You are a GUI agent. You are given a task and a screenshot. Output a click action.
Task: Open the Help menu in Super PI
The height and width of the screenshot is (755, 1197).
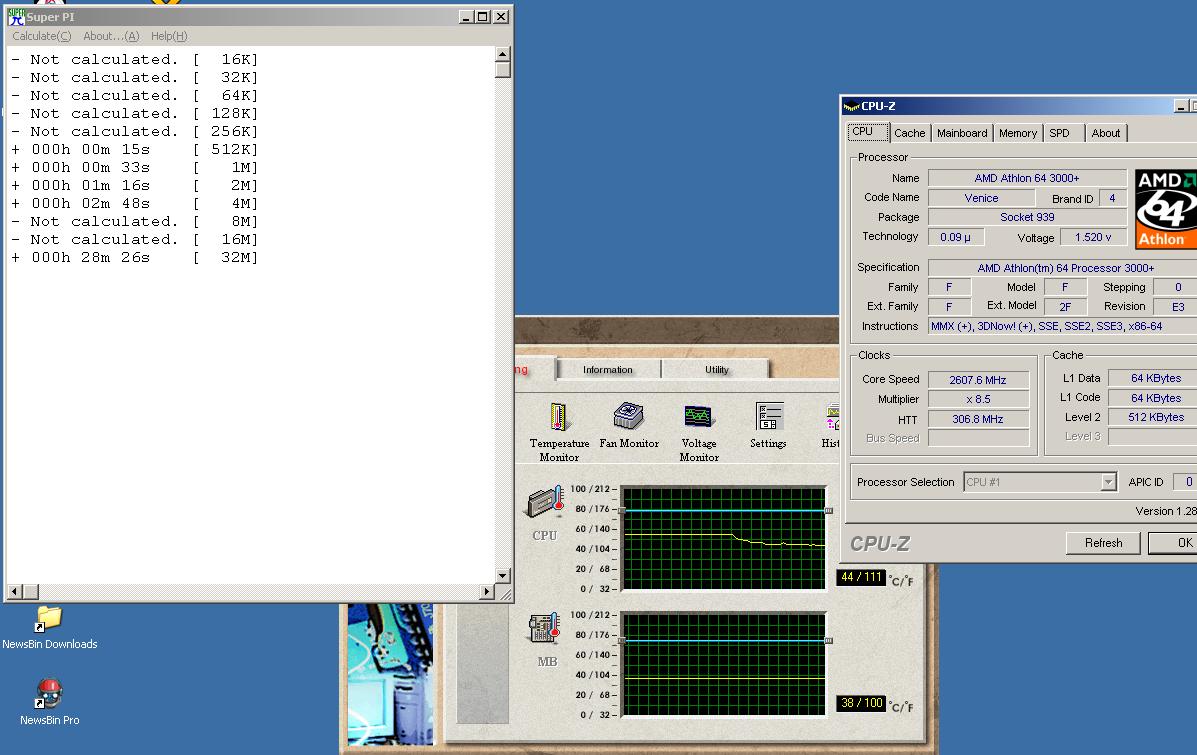point(169,36)
